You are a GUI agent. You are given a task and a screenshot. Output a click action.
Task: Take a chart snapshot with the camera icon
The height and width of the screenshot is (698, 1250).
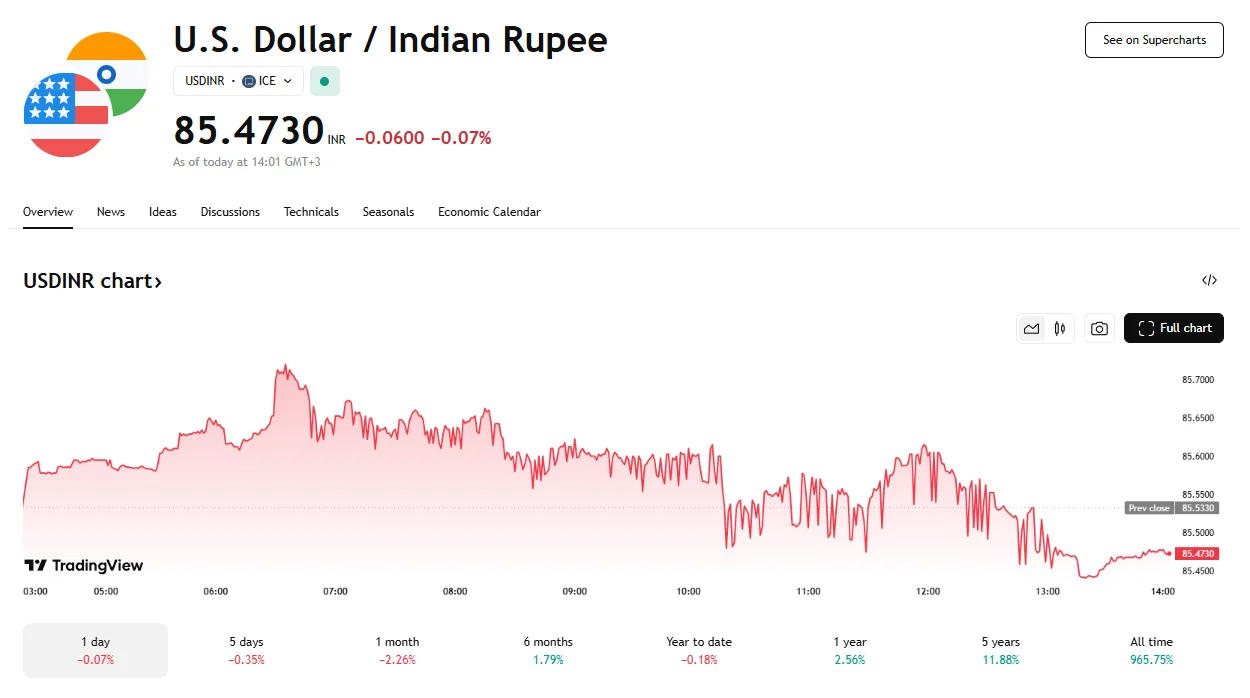coord(1099,328)
